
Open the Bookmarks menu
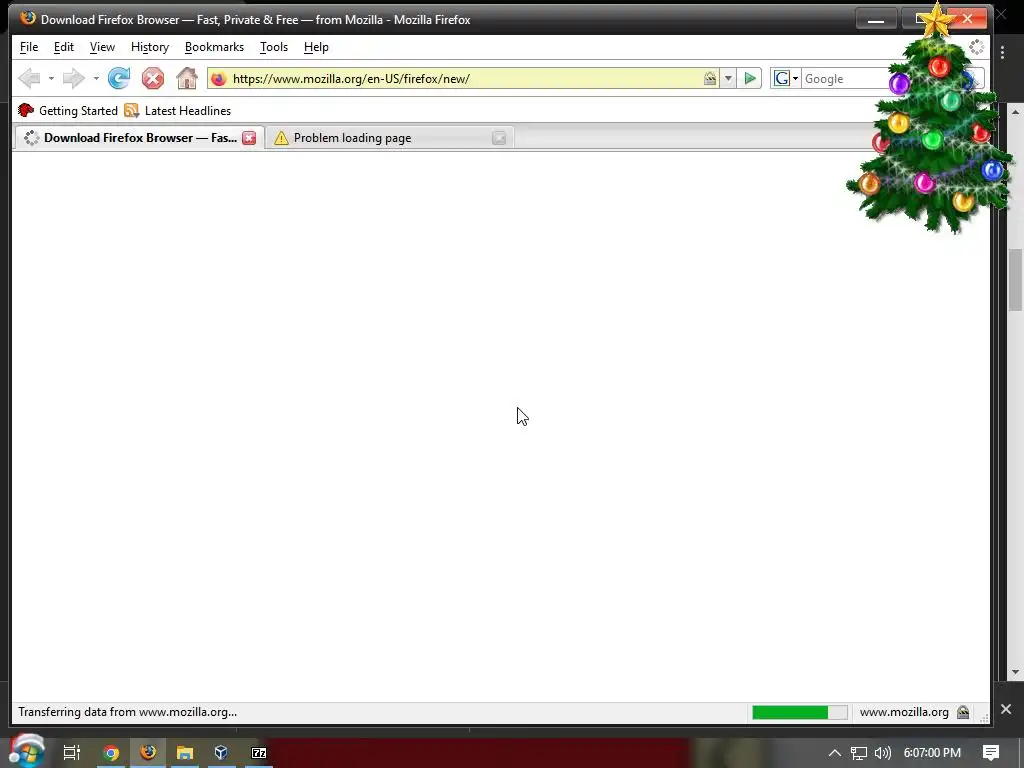pyautogui.click(x=214, y=47)
